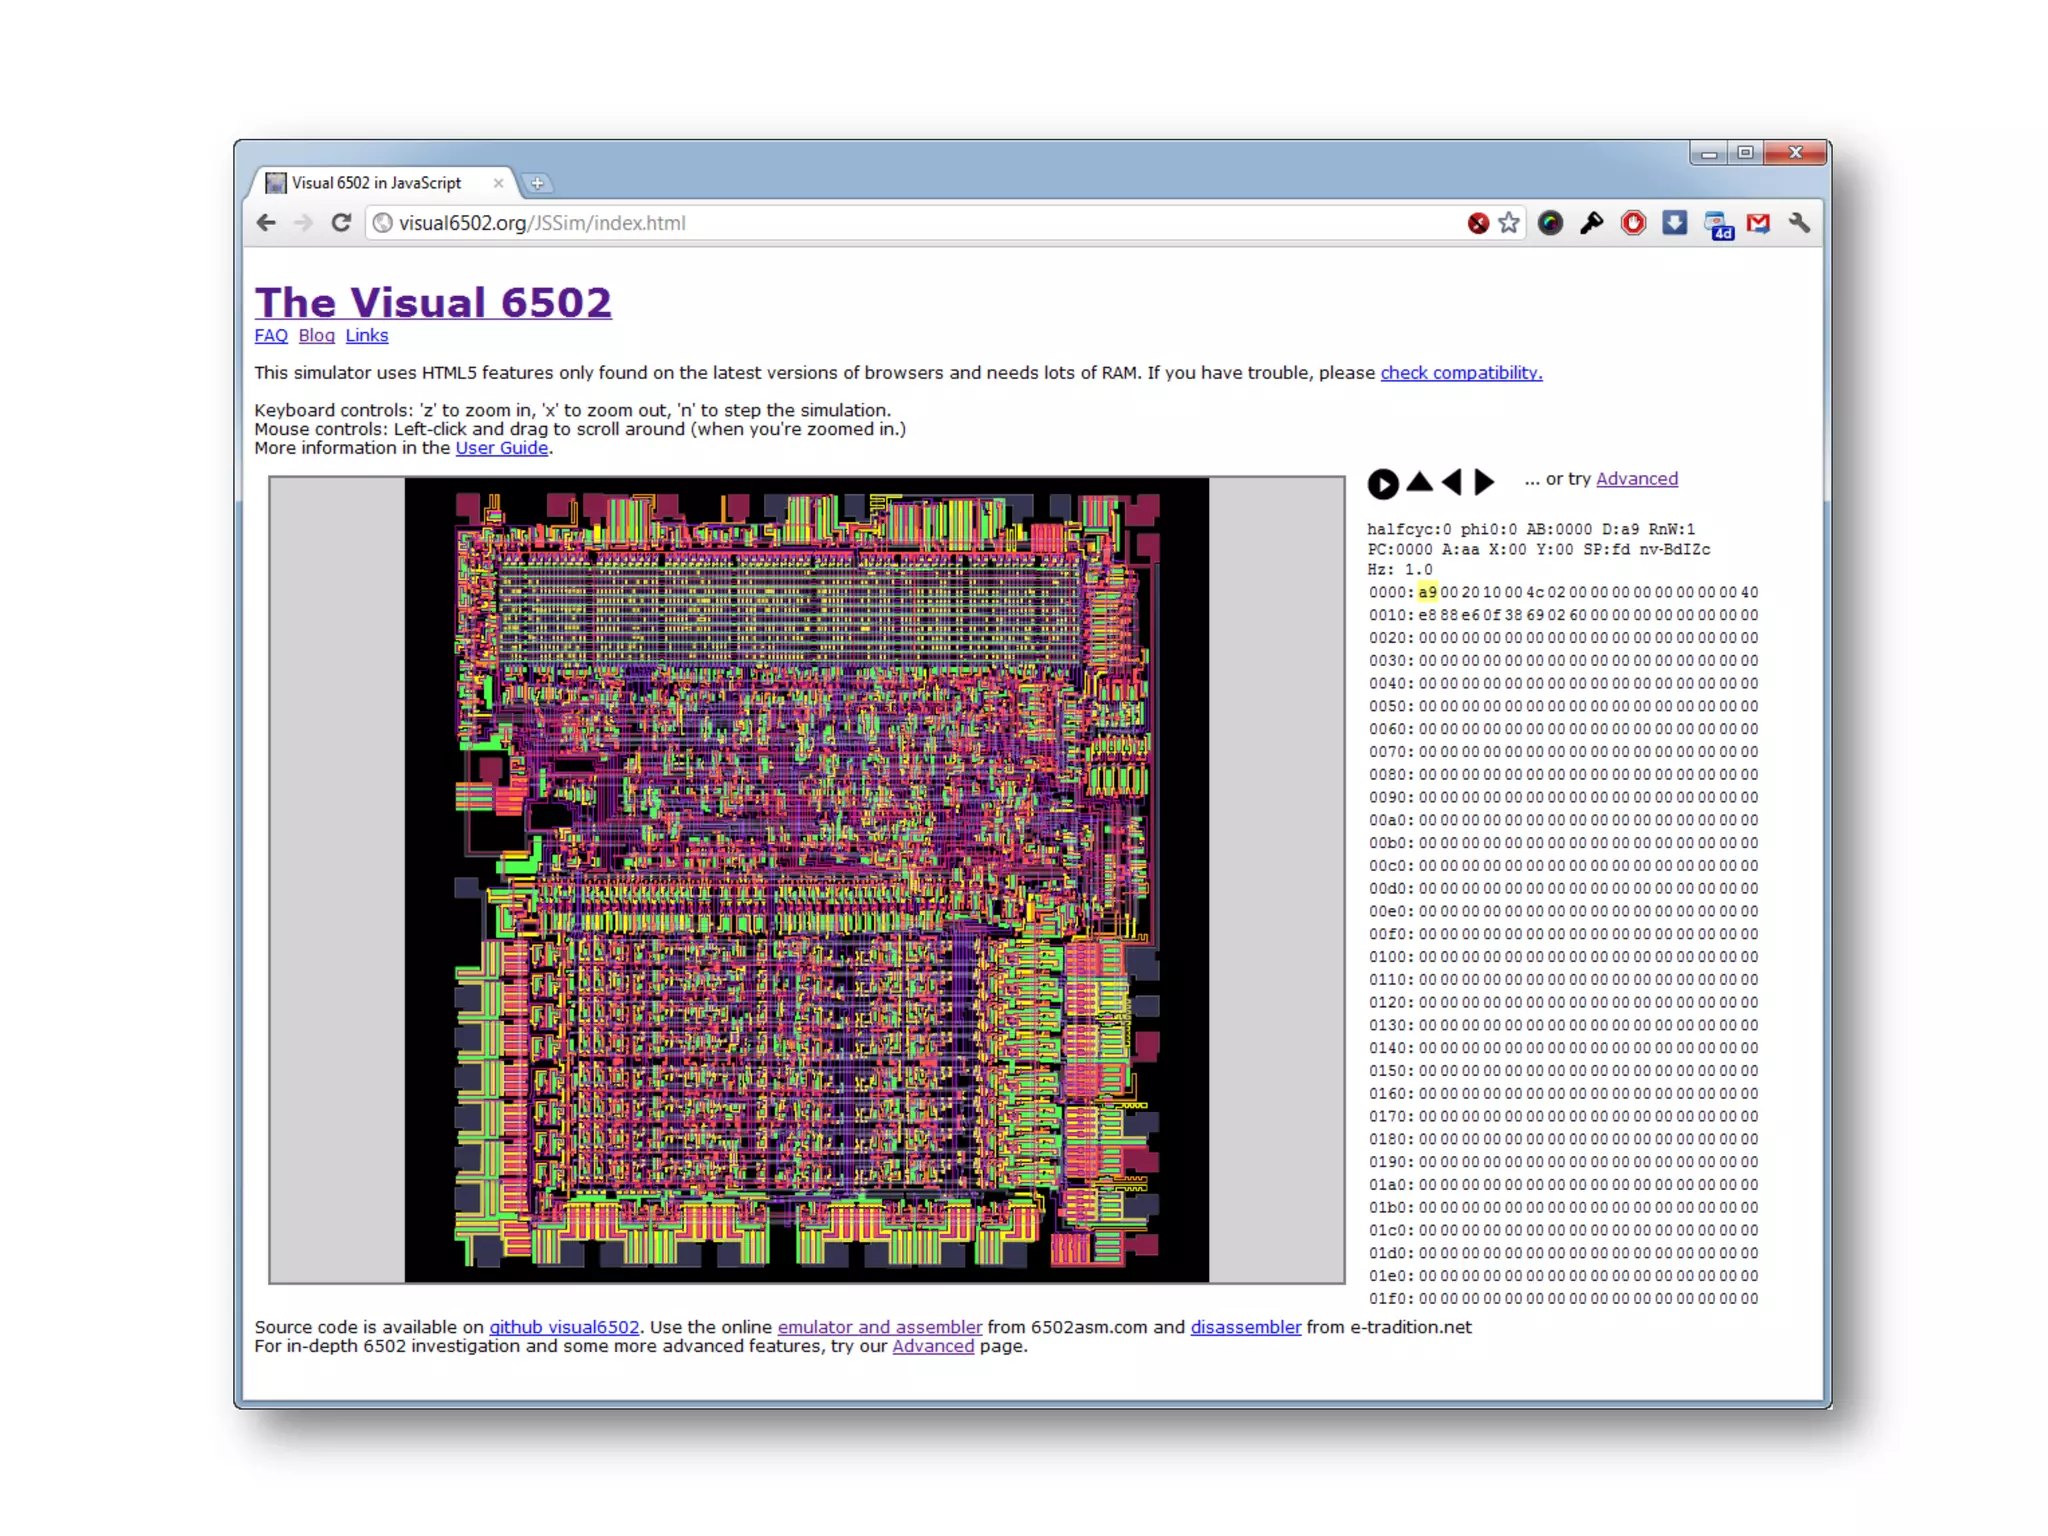Open Chrome wrench settings menu

(x=1799, y=223)
